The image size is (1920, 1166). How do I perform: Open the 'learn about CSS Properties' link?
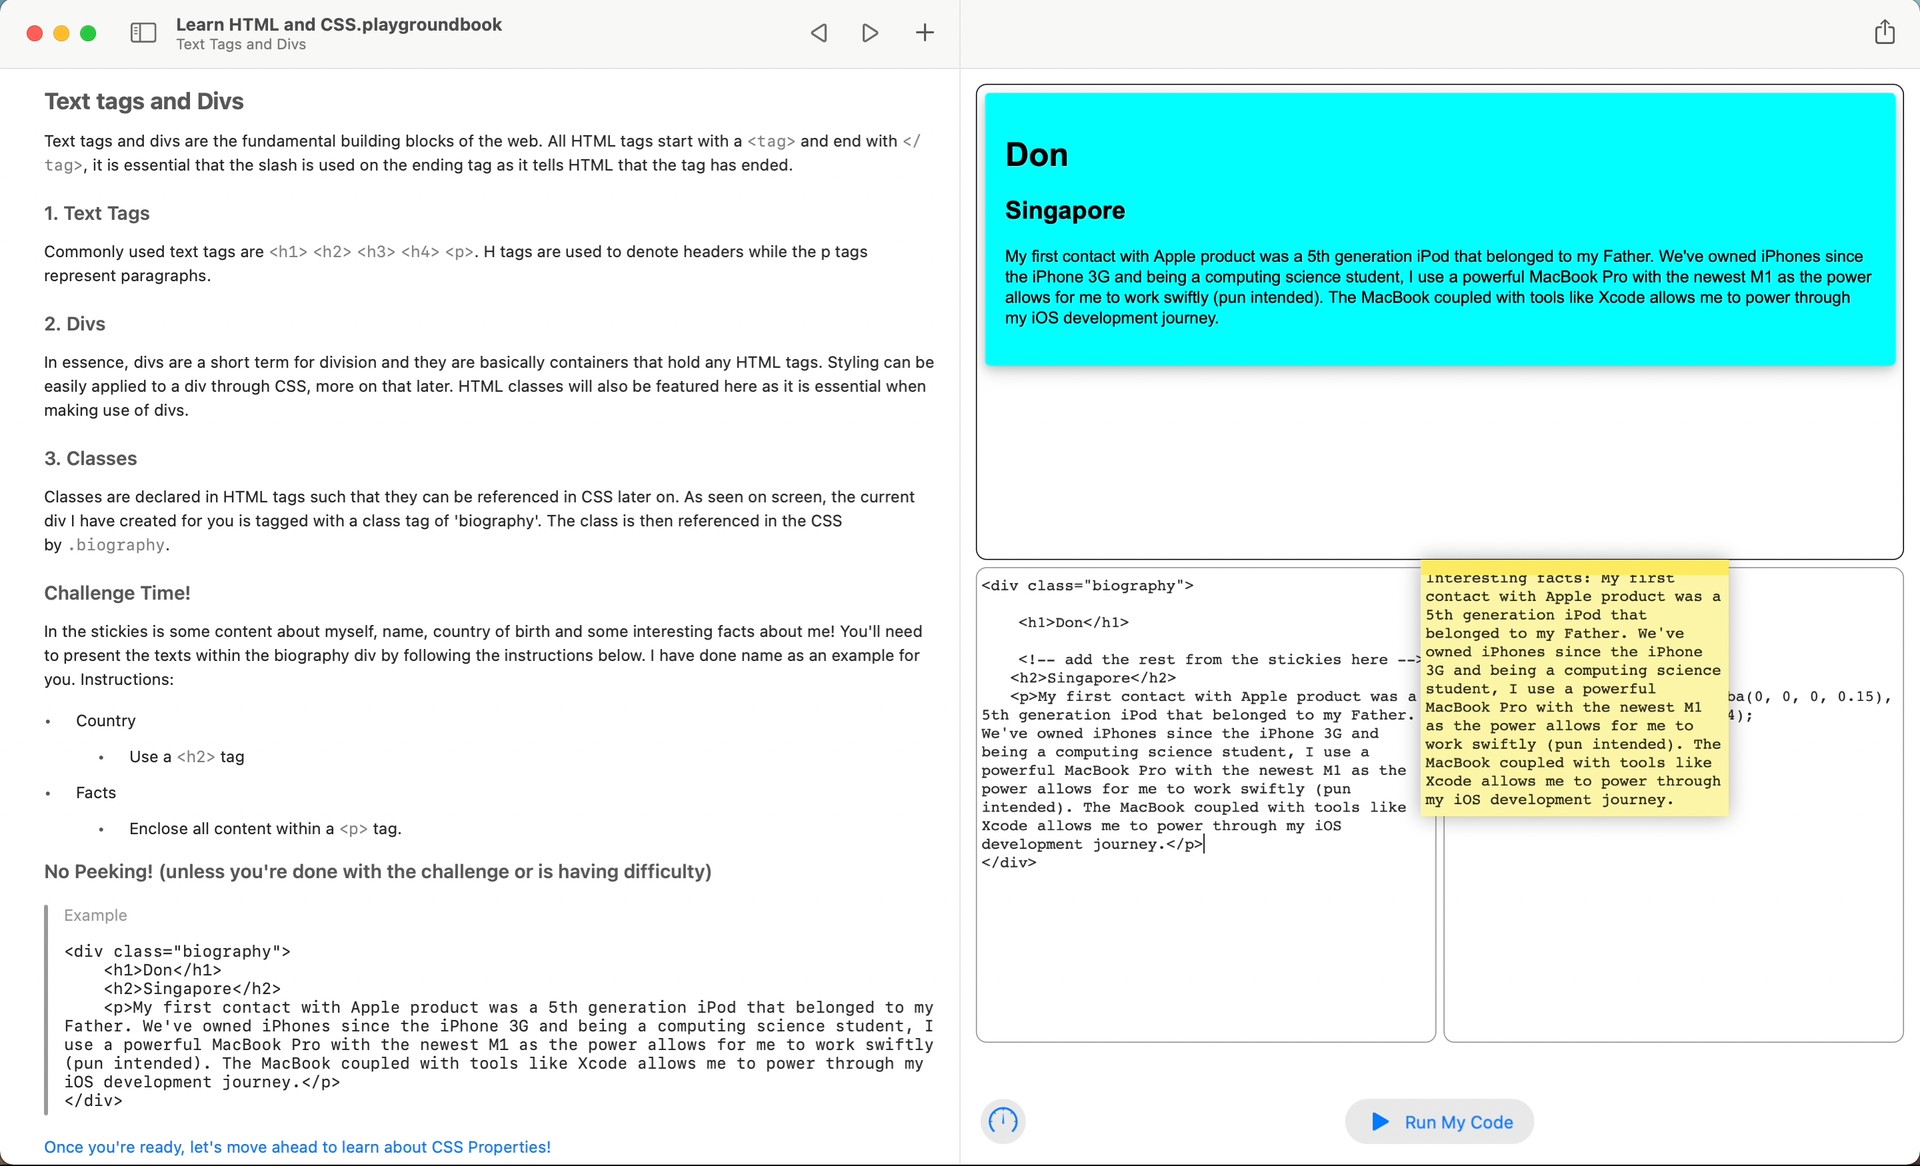(297, 1147)
